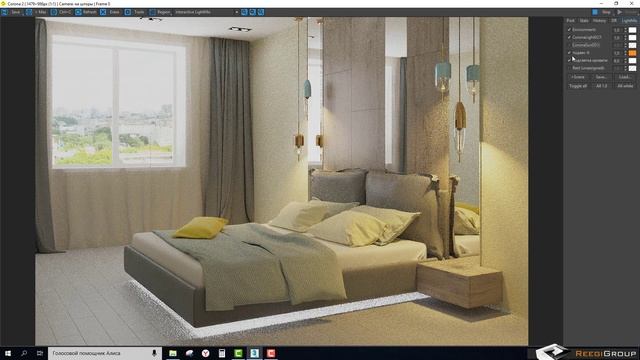Toggle the fourth light checkbox (orange swatch row)
The image size is (640, 360).
pos(569,53)
